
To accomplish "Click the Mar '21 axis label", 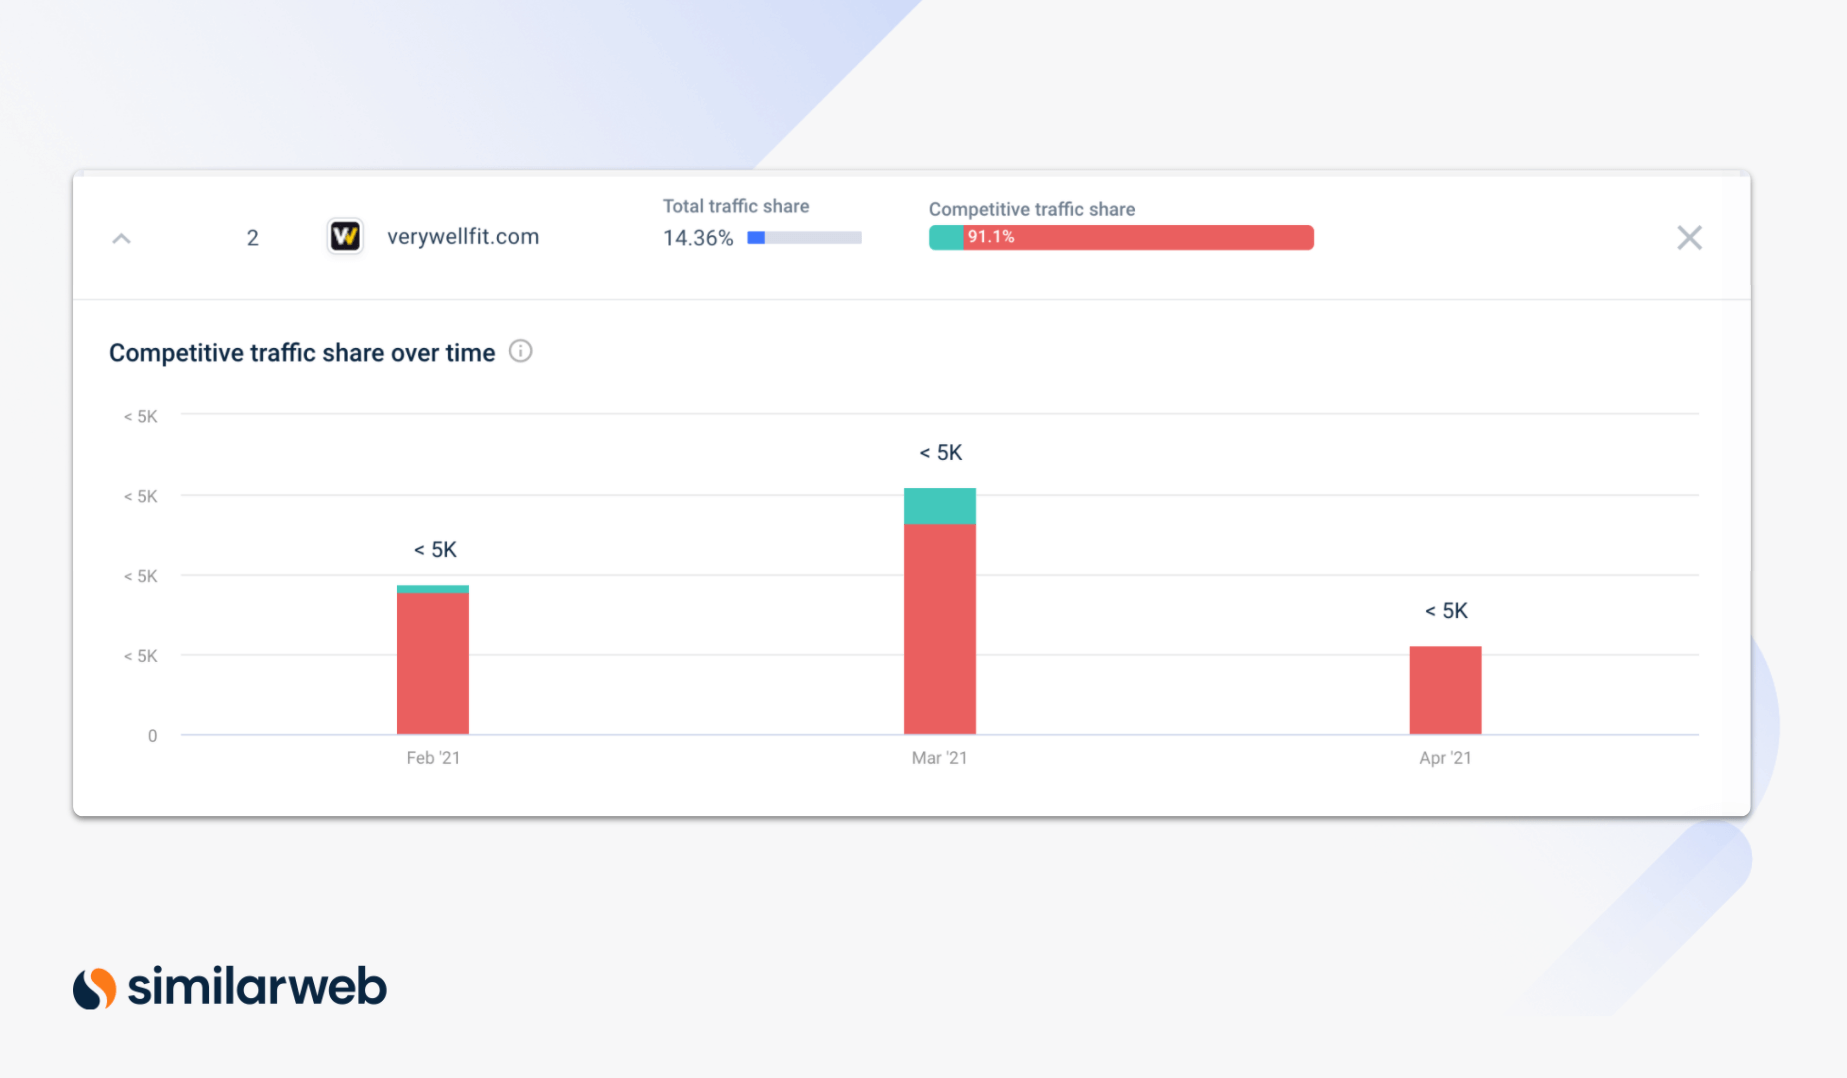I will pyautogui.click(x=939, y=758).
